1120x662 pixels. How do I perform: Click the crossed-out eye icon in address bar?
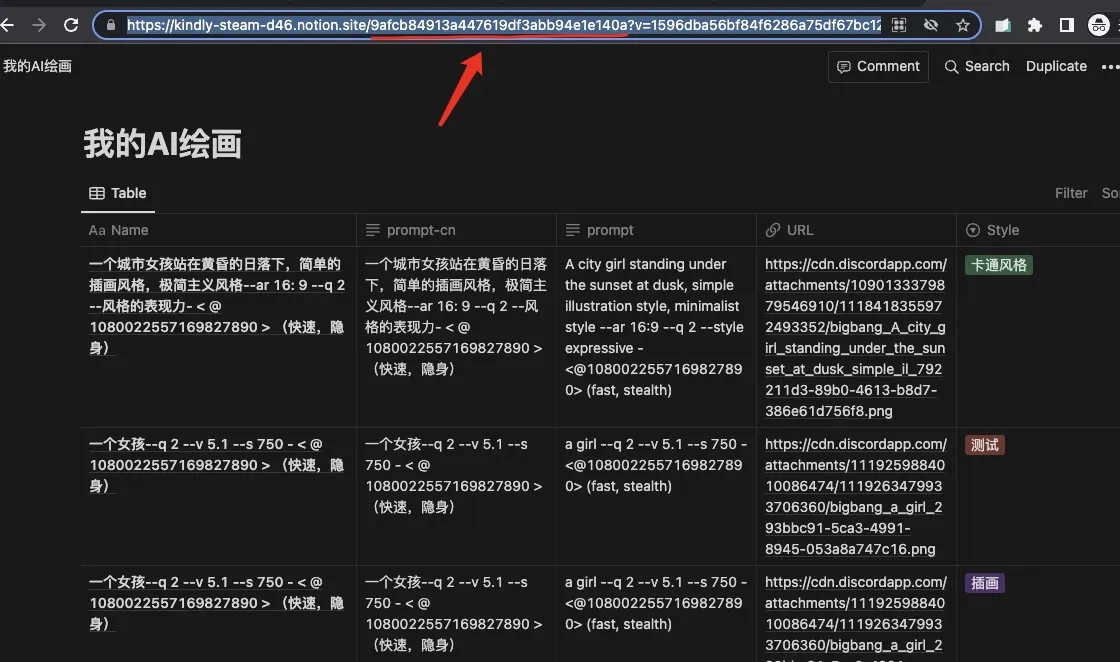(931, 25)
